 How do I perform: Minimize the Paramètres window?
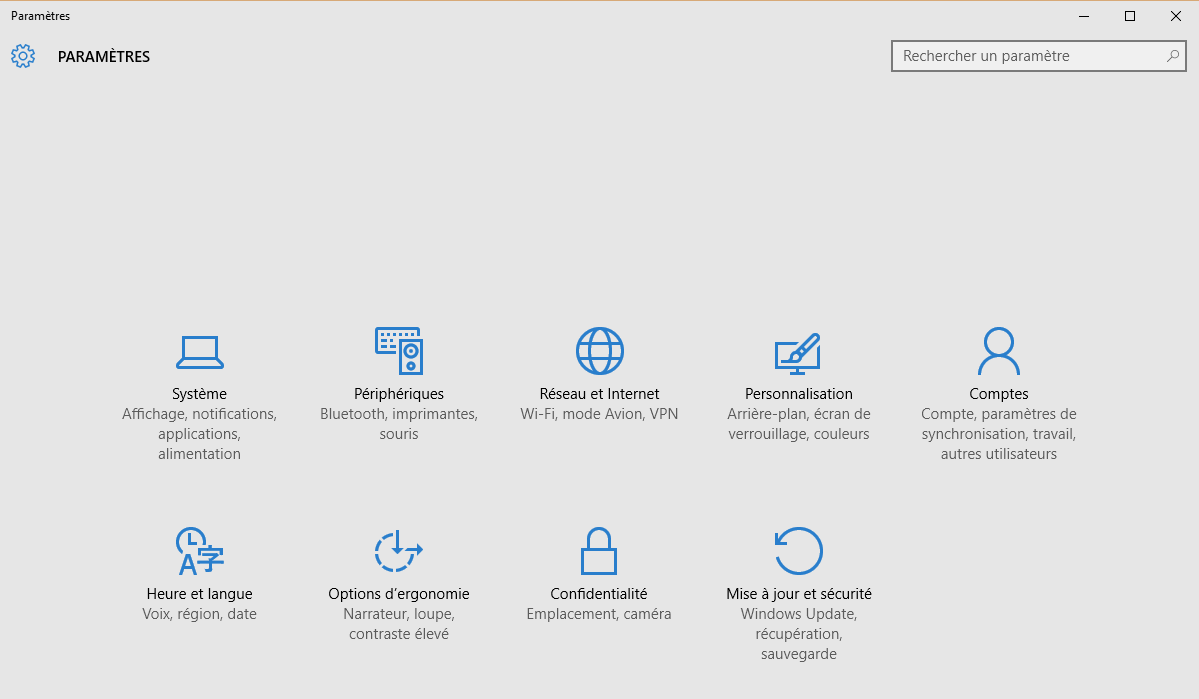point(1084,16)
